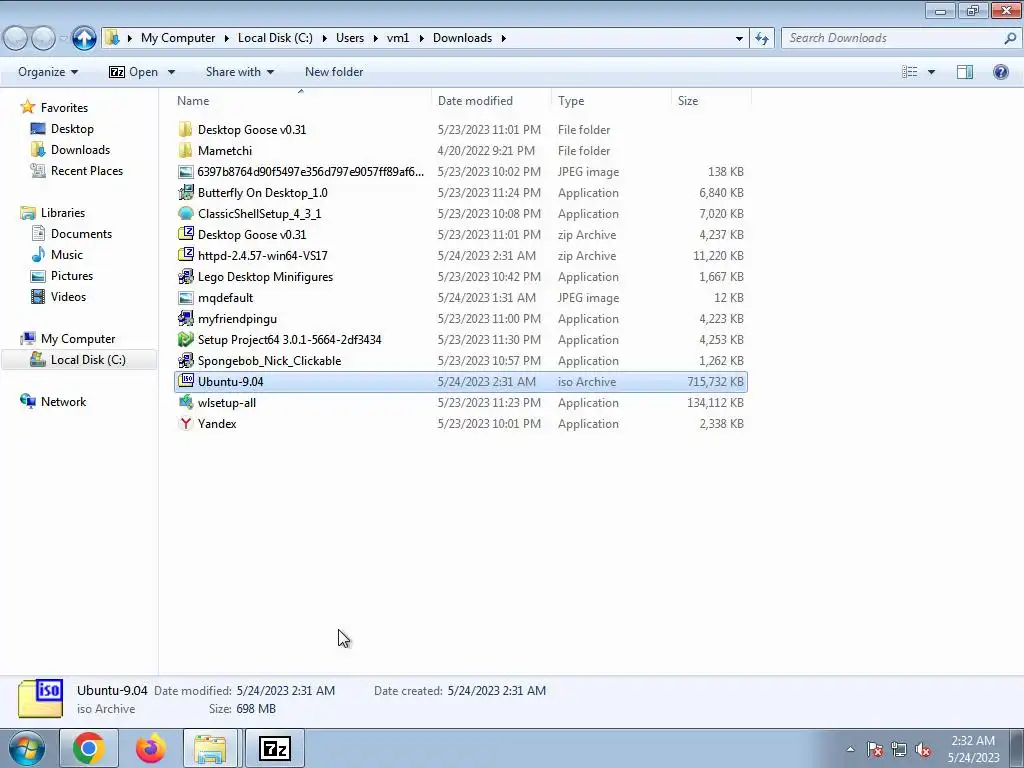1024x768 pixels.
Task: Open the Pictures library
Action: click(x=72, y=275)
